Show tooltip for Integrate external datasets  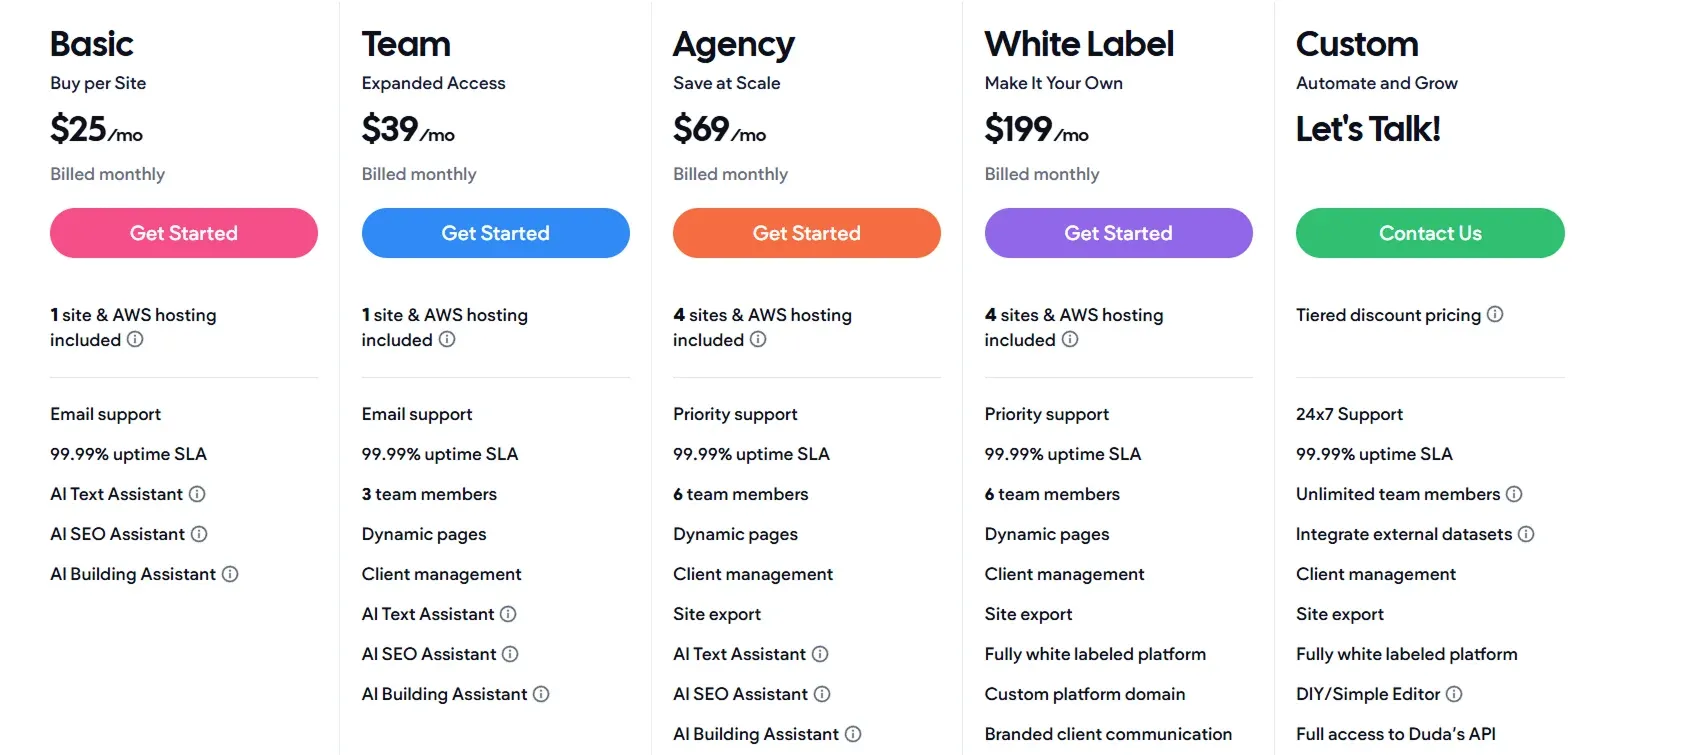click(1526, 534)
